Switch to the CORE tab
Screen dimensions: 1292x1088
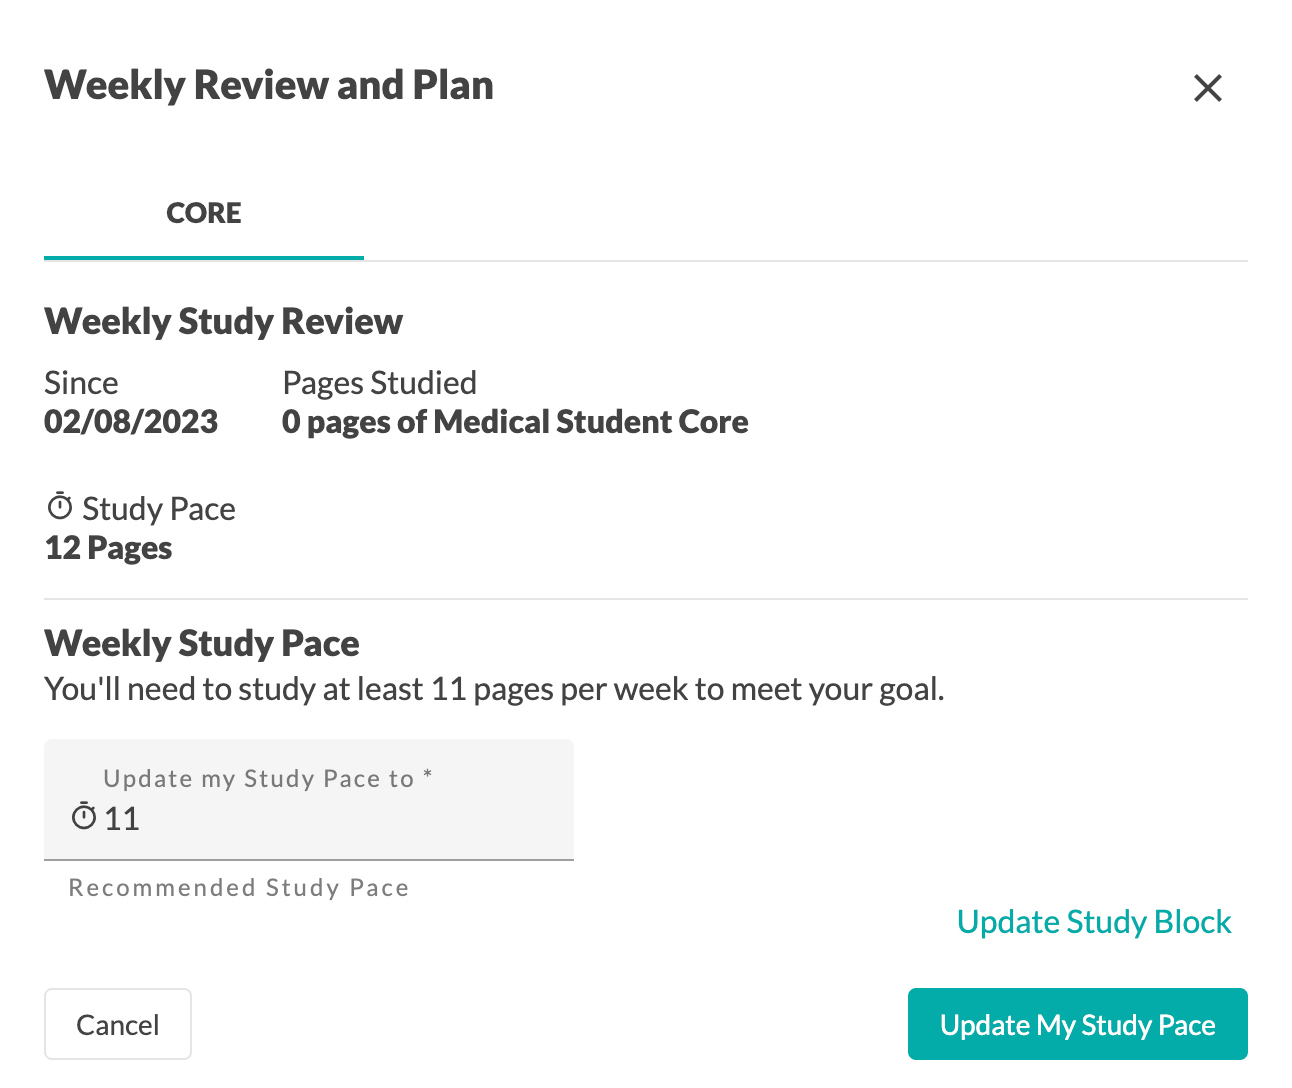[x=204, y=213]
